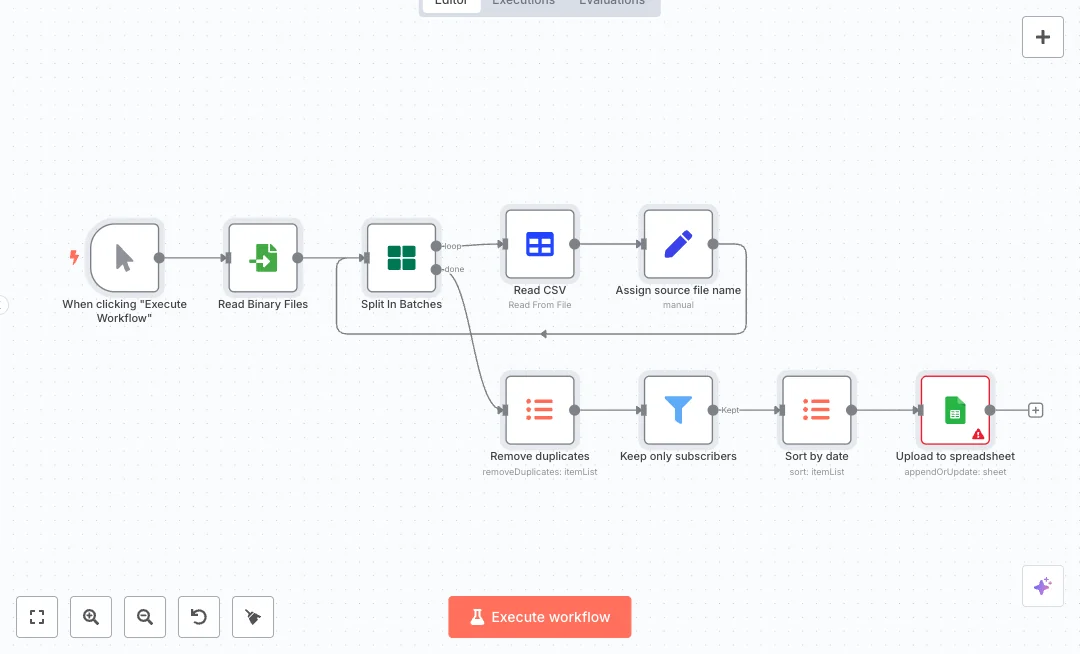This screenshot has width=1080, height=654.
Task: Open the Remove duplicates node
Action: click(540, 410)
